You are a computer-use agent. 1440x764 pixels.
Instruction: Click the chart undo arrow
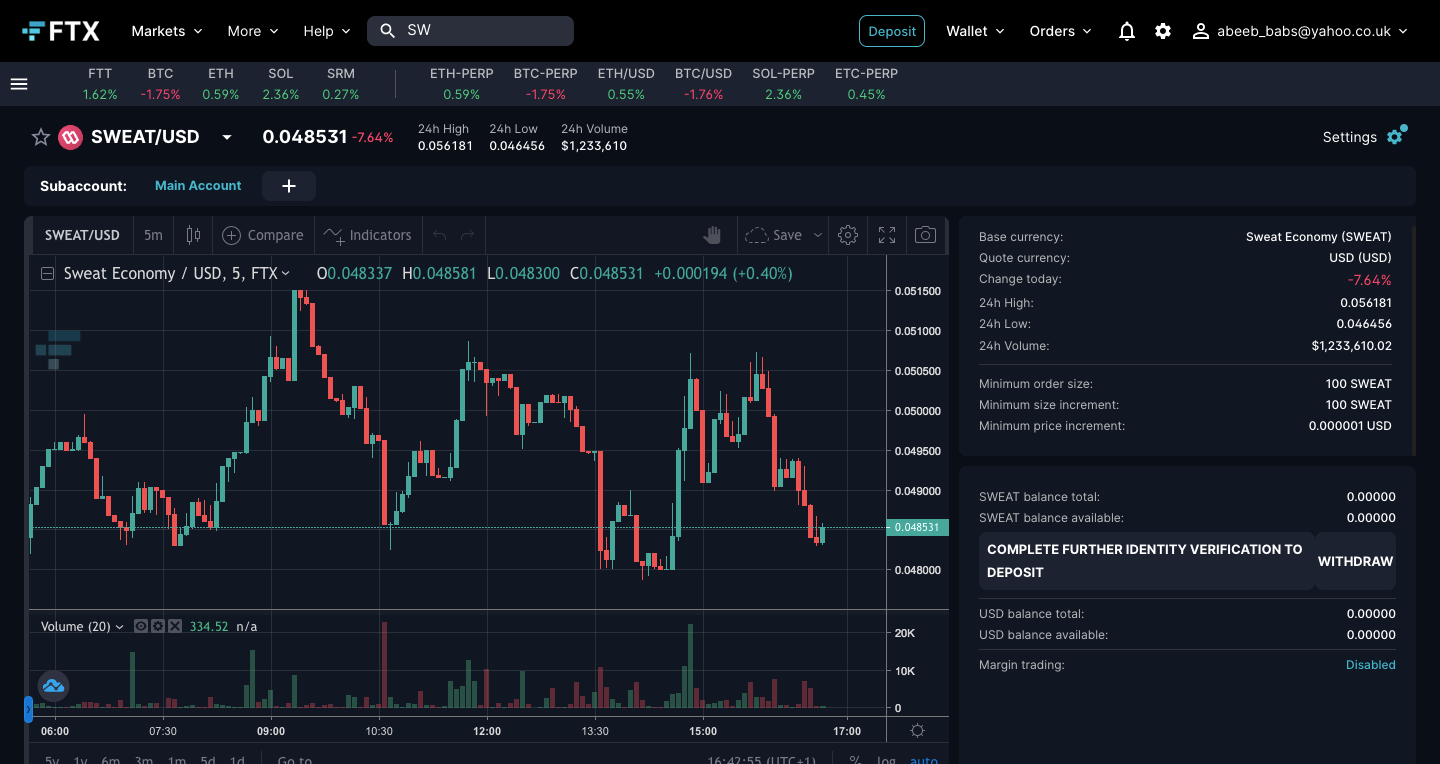(438, 235)
